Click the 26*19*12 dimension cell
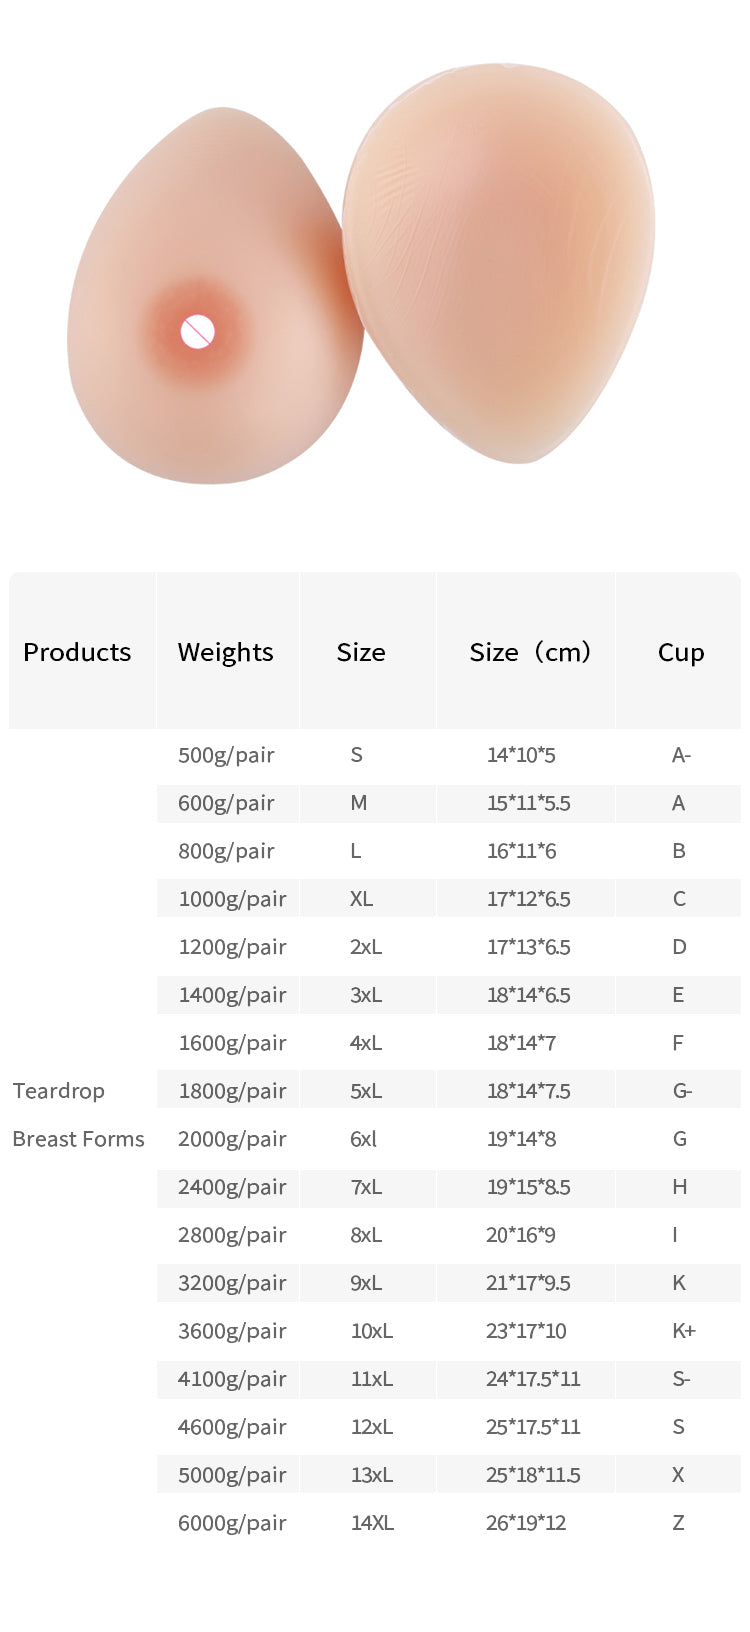This screenshot has width=750, height=1632. click(x=526, y=1523)
